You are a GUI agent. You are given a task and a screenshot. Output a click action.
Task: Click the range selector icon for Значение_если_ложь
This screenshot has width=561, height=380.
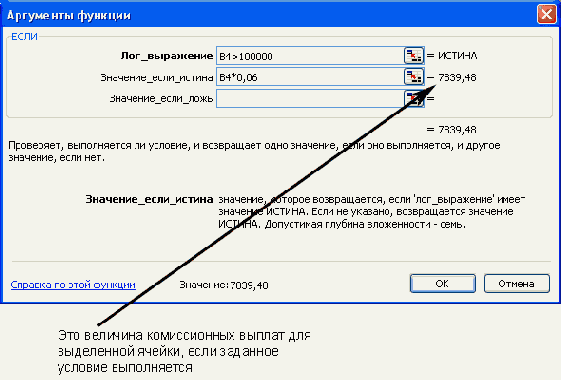414,98
